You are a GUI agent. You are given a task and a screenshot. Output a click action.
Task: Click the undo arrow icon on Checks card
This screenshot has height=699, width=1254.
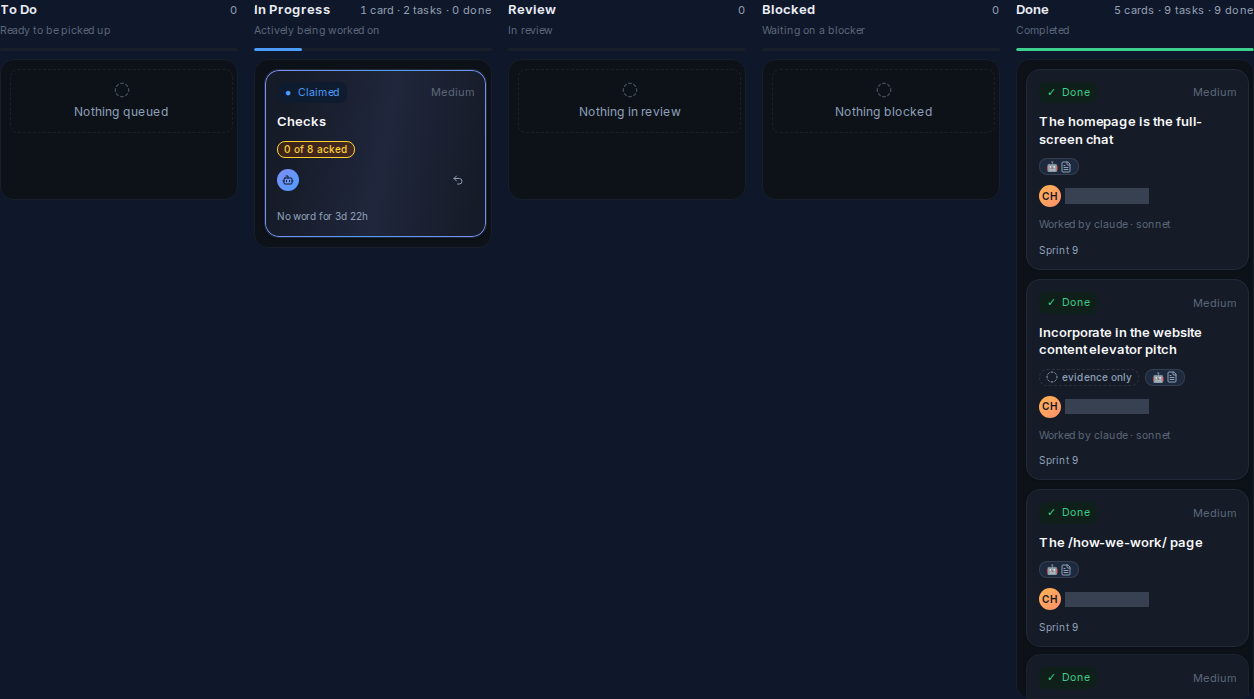(x=458, y=180)
